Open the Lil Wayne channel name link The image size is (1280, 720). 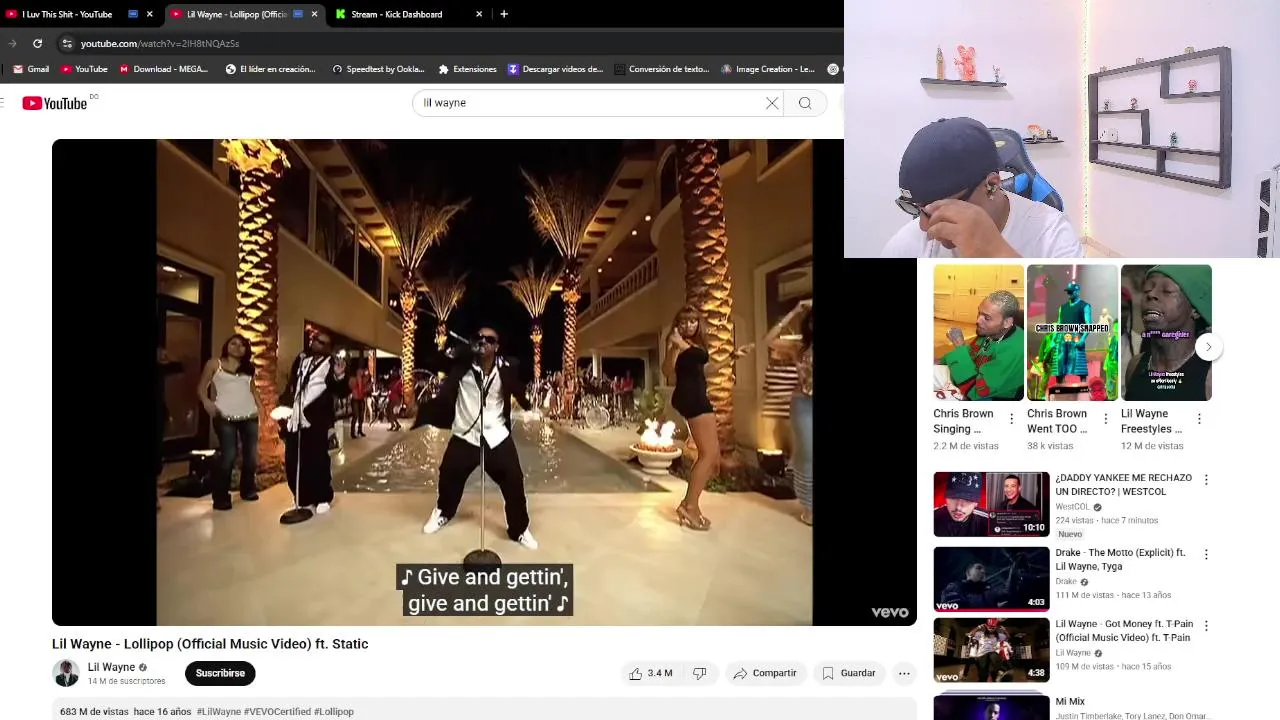[x=111, y=667]
